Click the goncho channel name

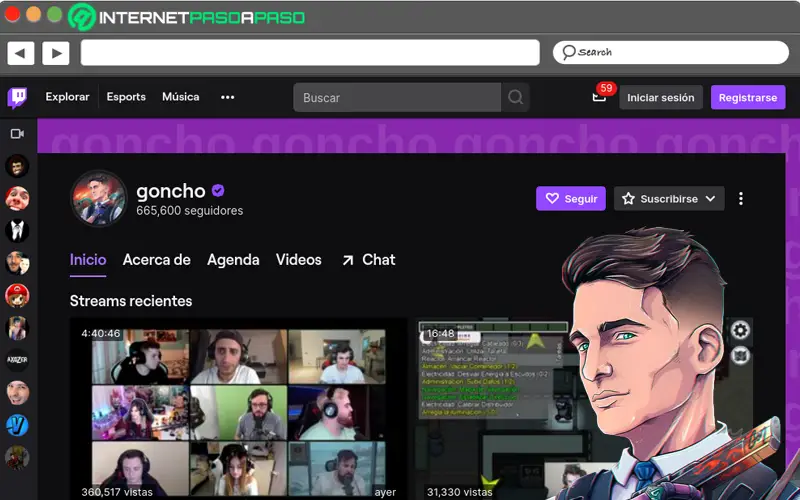(171, 191)
